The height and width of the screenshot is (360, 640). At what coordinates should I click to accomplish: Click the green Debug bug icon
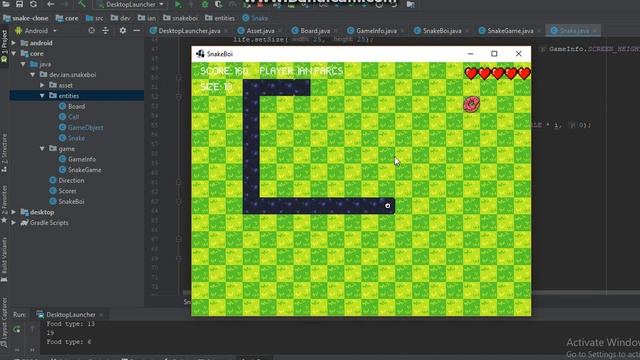tap(205, 4)
